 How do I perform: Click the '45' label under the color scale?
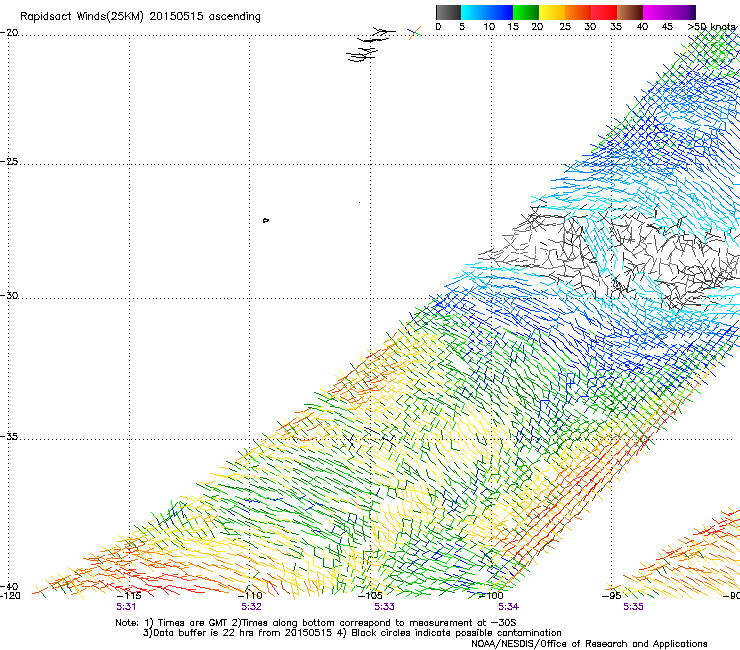[x=667, y=27]
